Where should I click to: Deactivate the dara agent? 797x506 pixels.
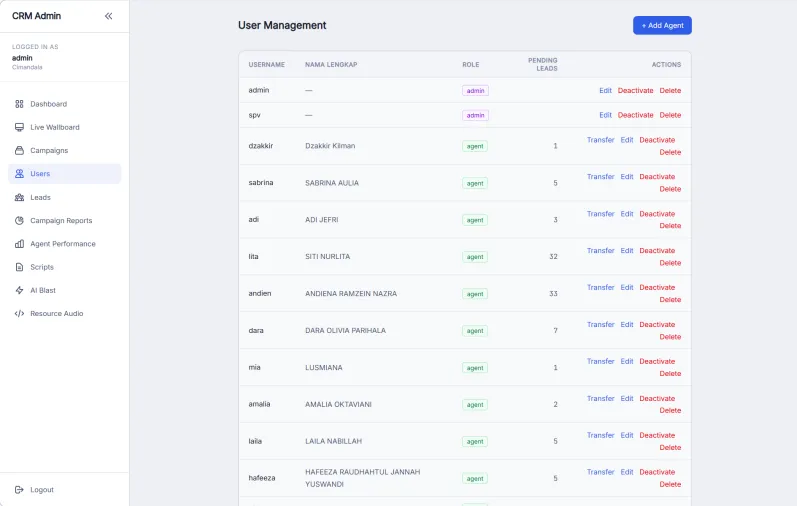[x=657, y=324]
